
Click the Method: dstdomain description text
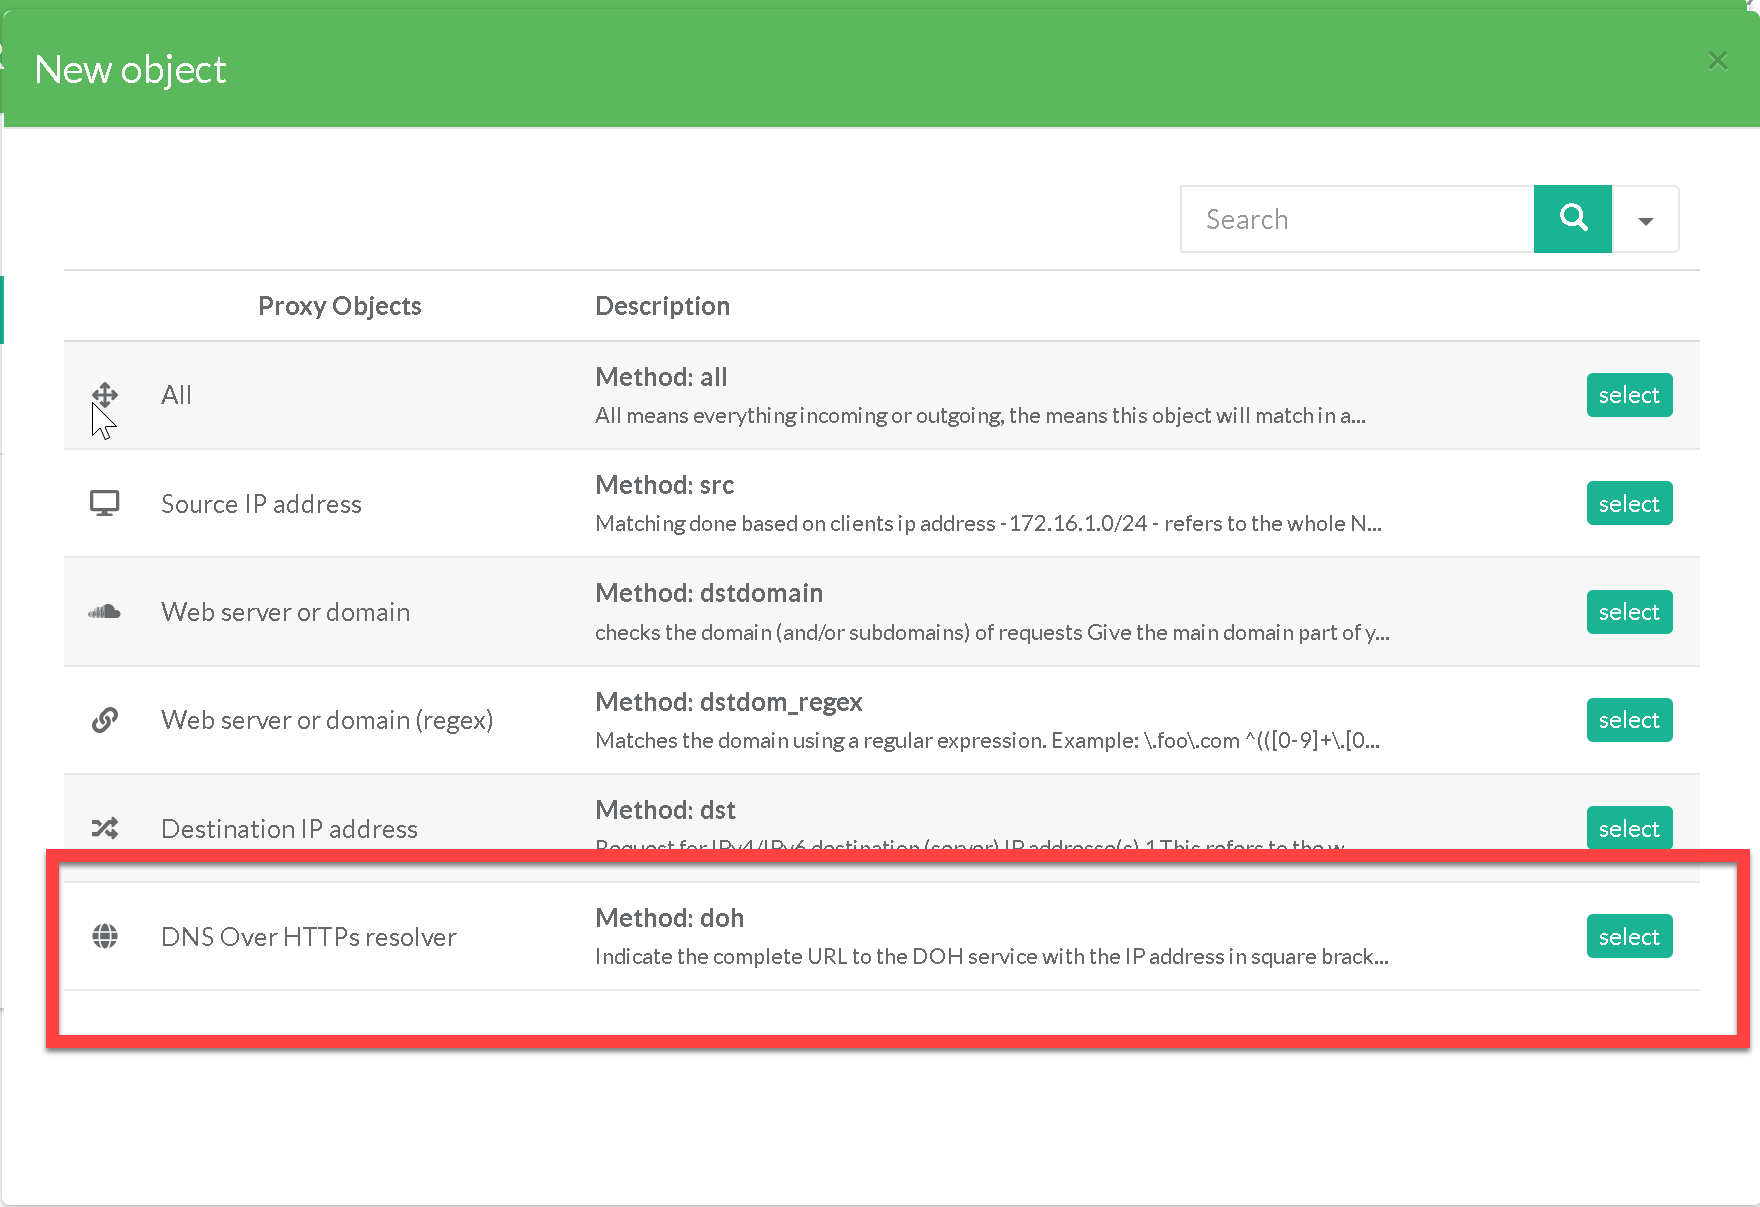[x=708, y=593]
